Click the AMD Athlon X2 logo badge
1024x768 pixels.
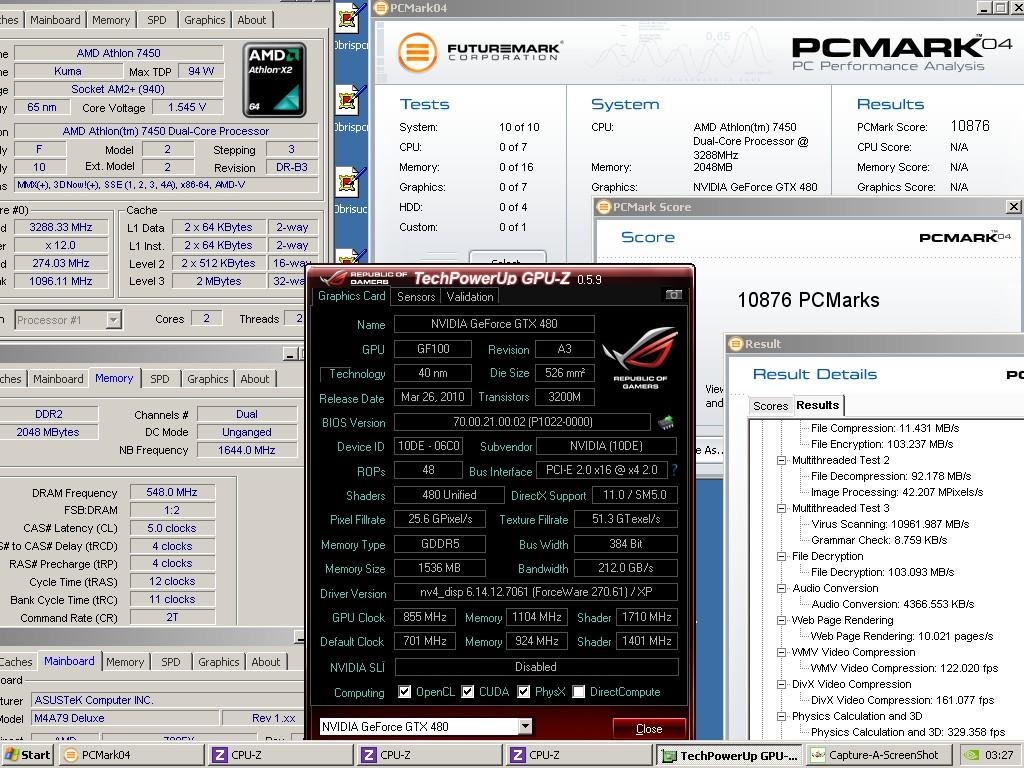(x=274, y=80)
